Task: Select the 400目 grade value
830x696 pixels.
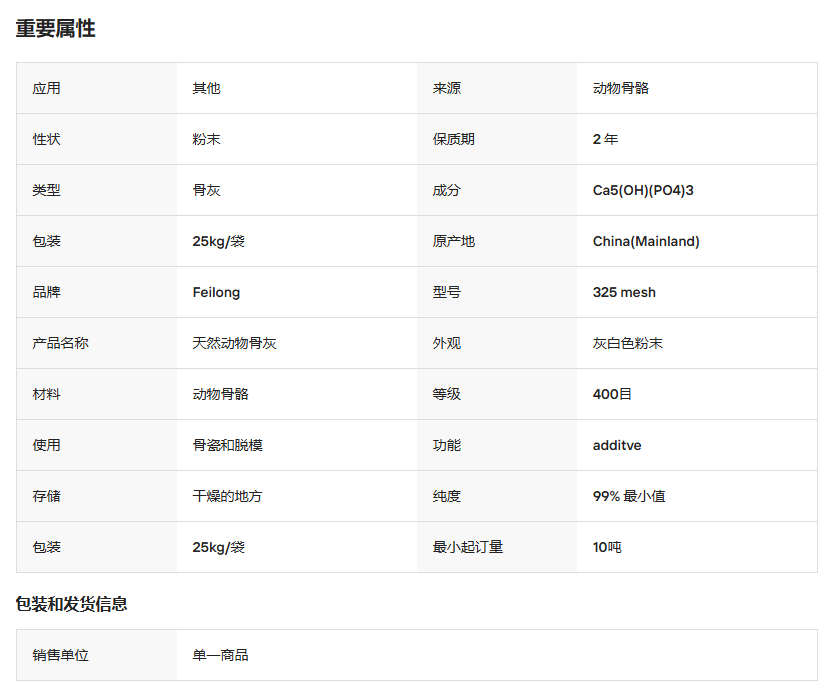Action: click(x=612, y=394)
